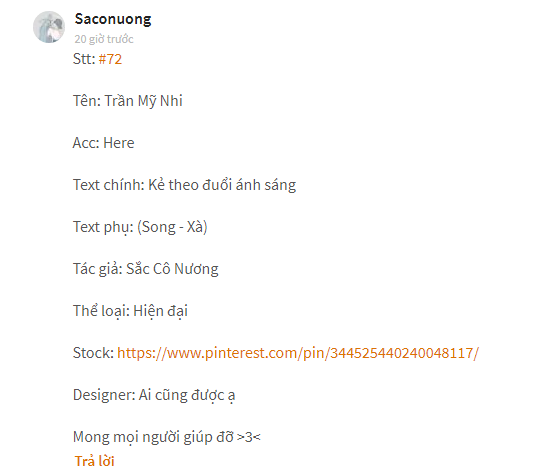Screen dimensions: 546x474
Task: Click the 'Tác giả:' label
Action: click(x=98, y=269)
